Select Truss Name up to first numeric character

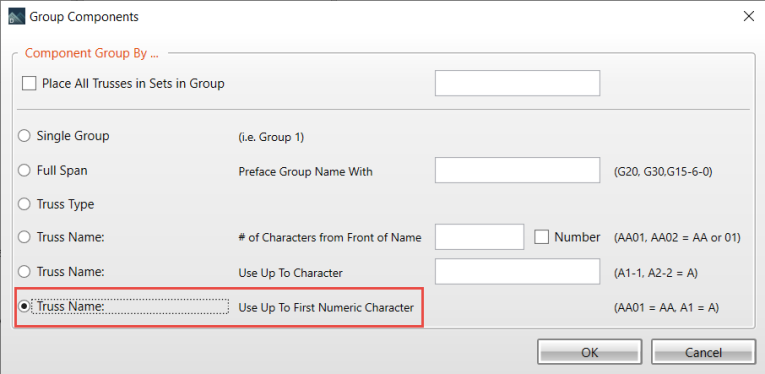coord(24,306)
